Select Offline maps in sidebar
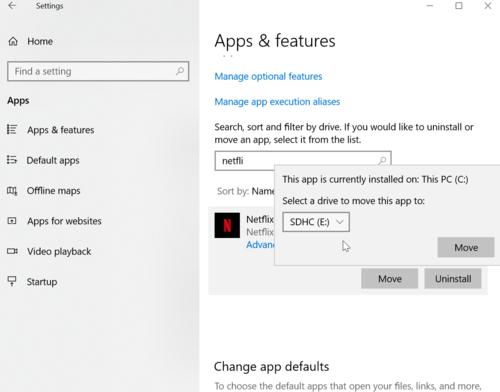Screen dimensions: 500x392 point(54,191)
